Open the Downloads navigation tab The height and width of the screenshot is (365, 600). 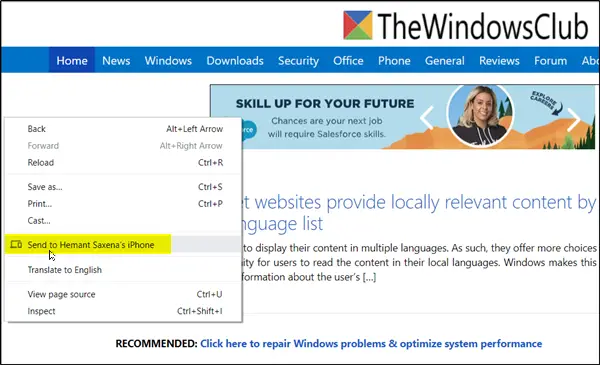tap(235, 60)
